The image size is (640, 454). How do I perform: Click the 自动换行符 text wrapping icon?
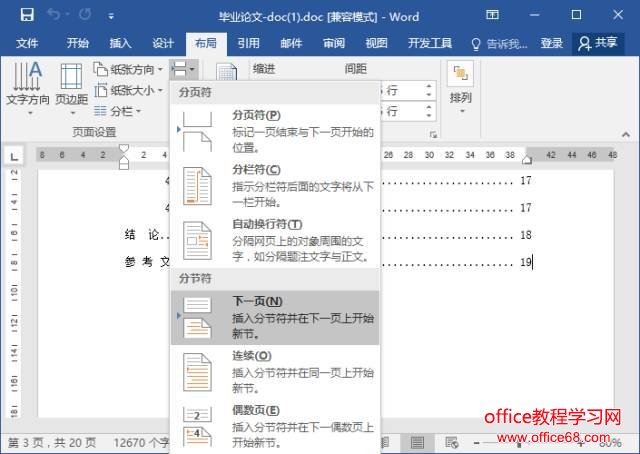click(197, 240)
